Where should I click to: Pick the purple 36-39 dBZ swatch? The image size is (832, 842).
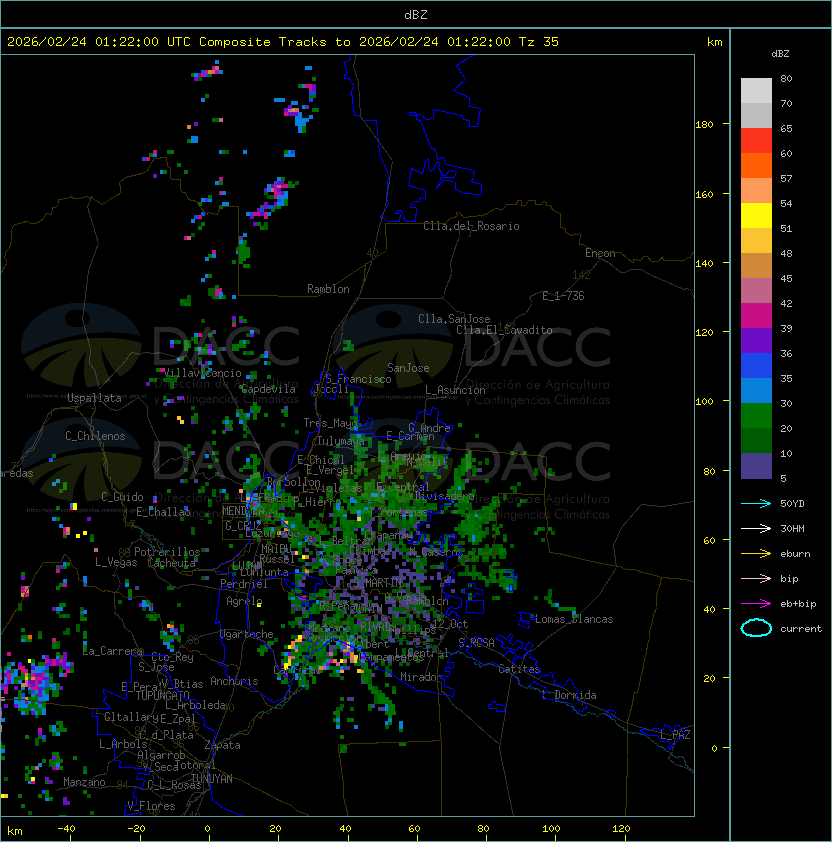[756, 340]
